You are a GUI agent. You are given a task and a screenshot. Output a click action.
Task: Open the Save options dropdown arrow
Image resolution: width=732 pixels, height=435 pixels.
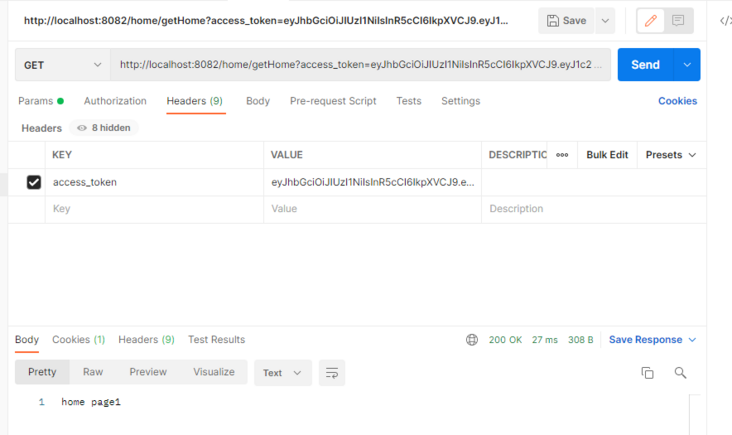click(x=605, y=21)
